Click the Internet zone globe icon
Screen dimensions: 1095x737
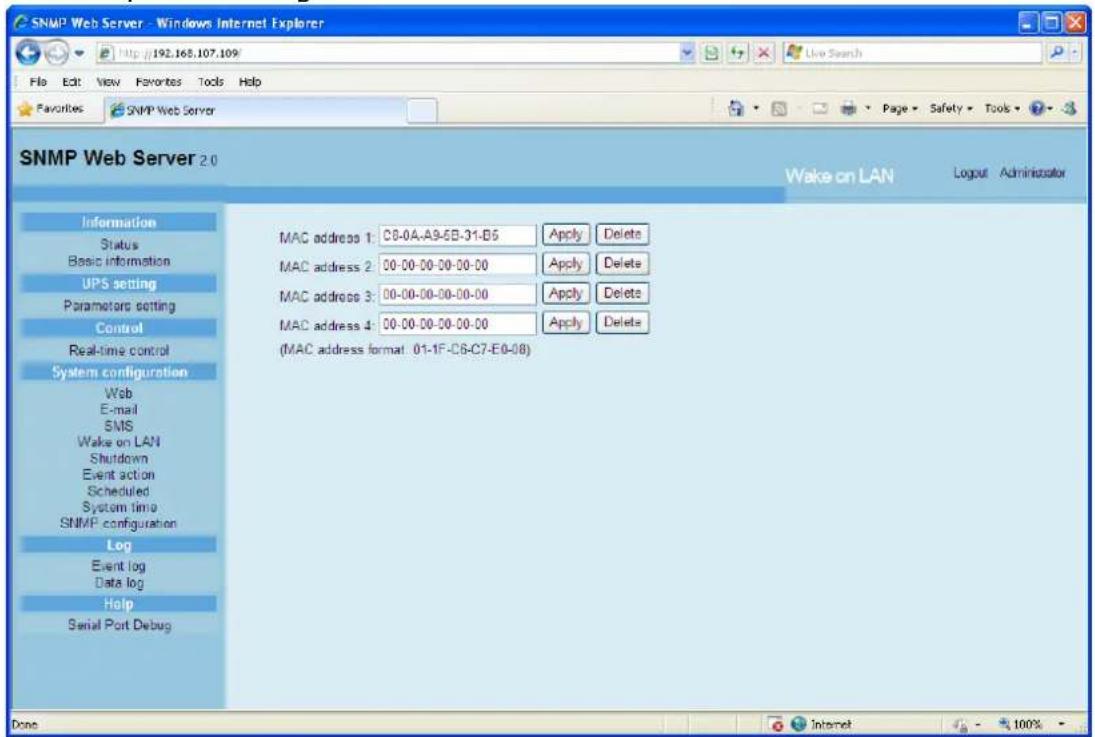click(798, 724)
